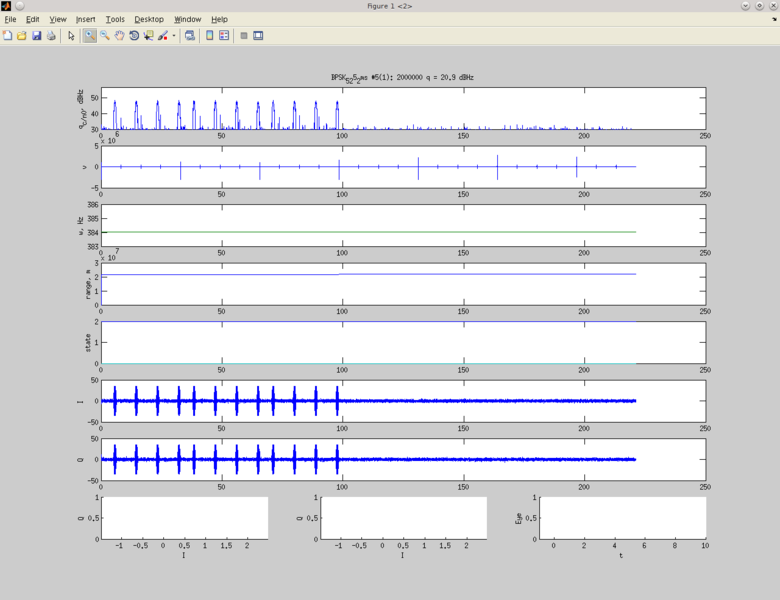Print the figure using the printer icon
Screen dimensions: 780x600
pos(51,36)
